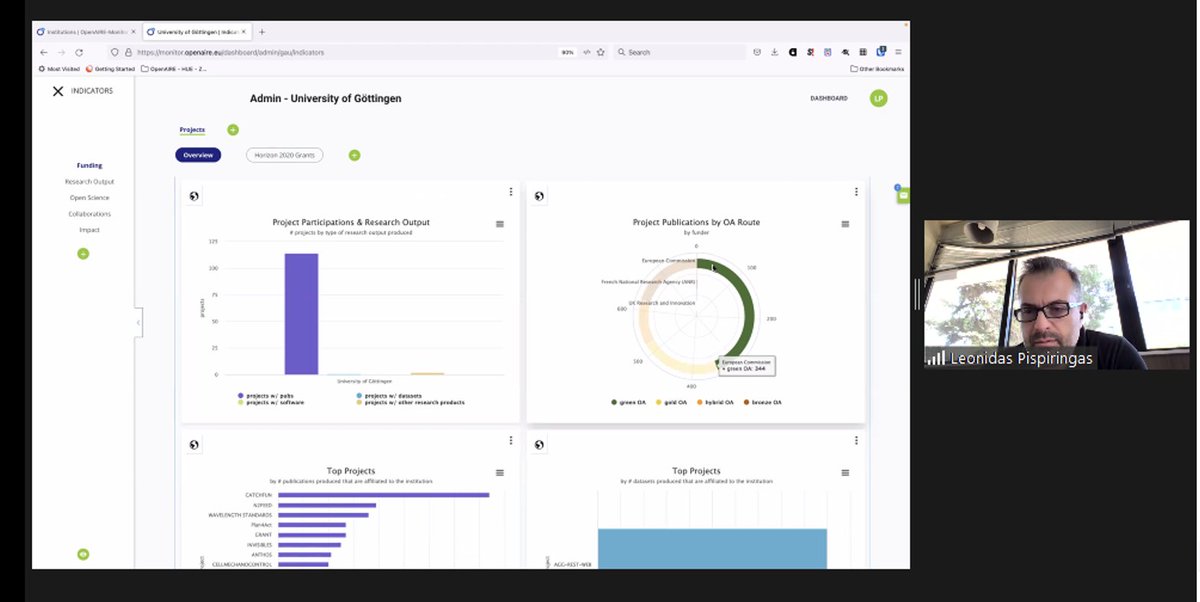Screen dimensions: 1200x602
Task: Close the Indicators sidebar with the X icon
Action: click(x=58, y=91)
